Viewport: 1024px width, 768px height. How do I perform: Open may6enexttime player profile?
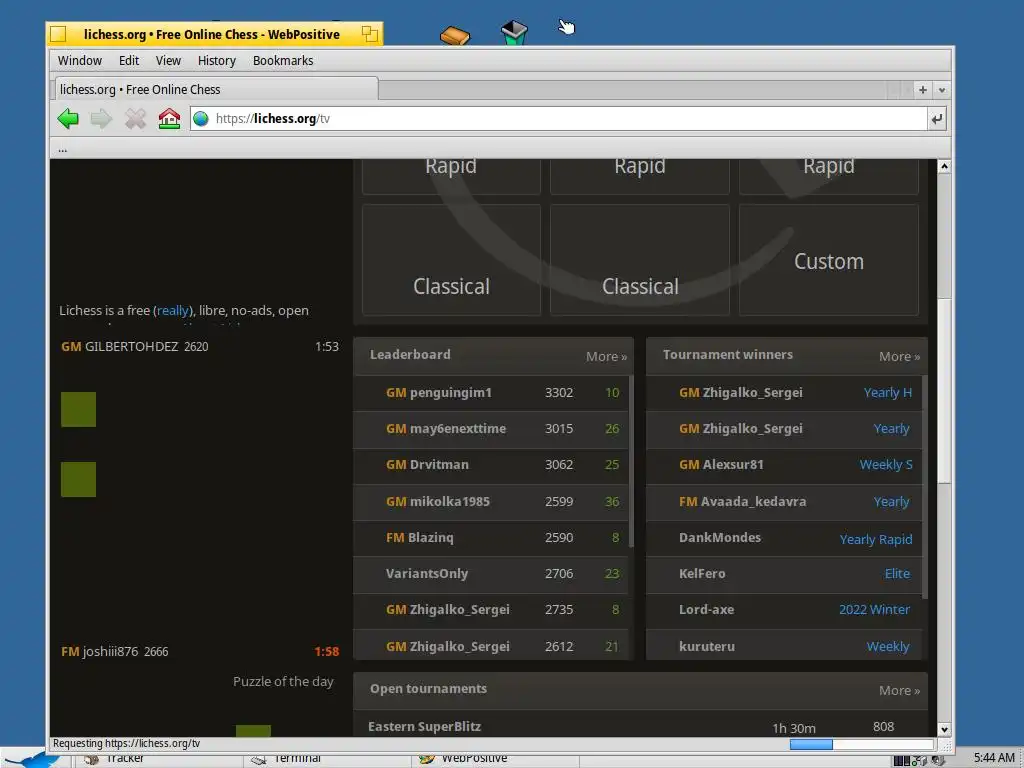point(458,428)
